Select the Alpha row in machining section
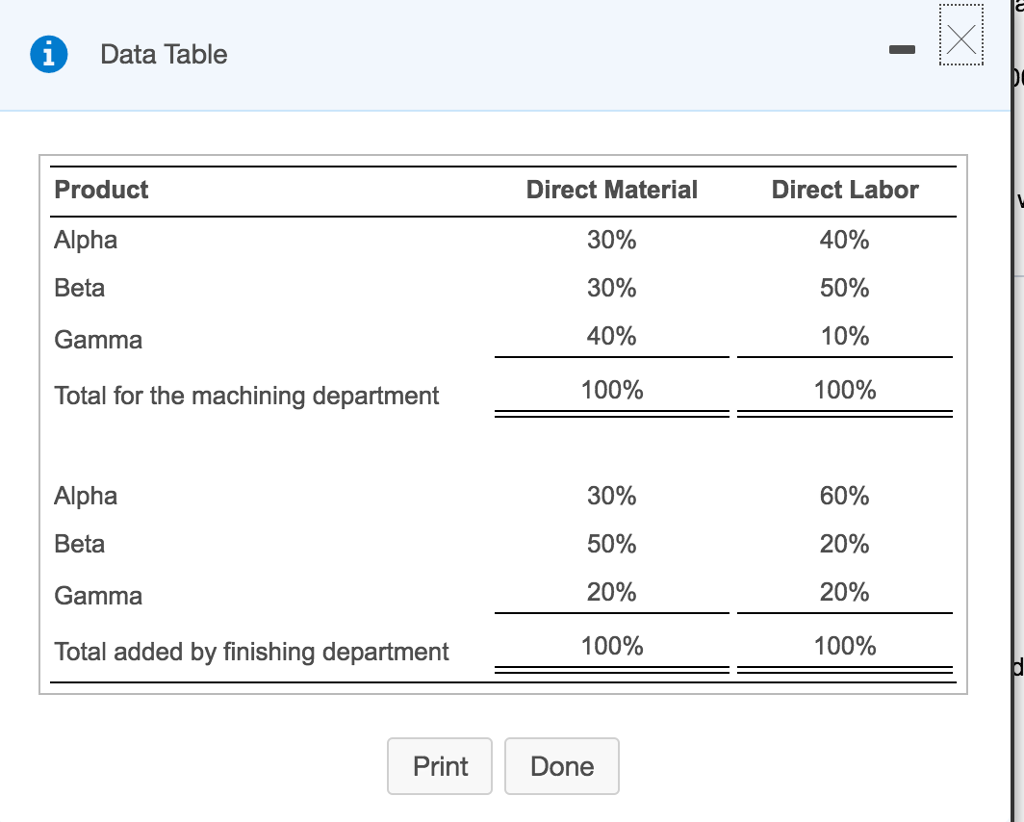Screen dimensions: 1024x822 pyautogui.click(x=85, y=239)
